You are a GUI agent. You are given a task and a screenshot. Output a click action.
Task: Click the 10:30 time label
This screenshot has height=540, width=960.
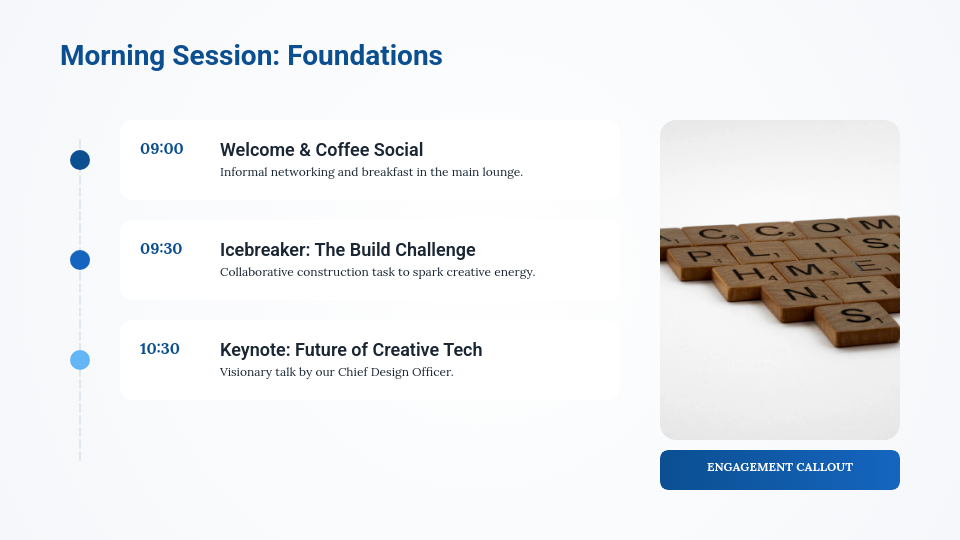[x=160, y=349]
